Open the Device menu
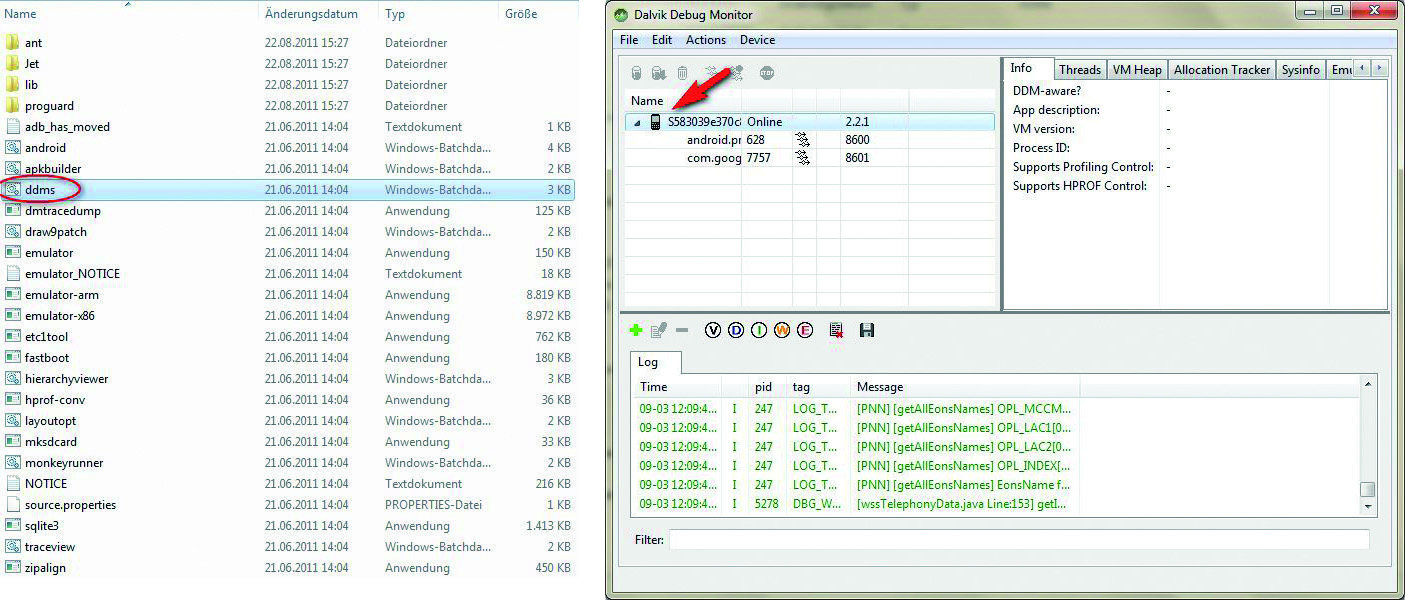Viewport: 1405px width, 600px height. click(757, 40)
